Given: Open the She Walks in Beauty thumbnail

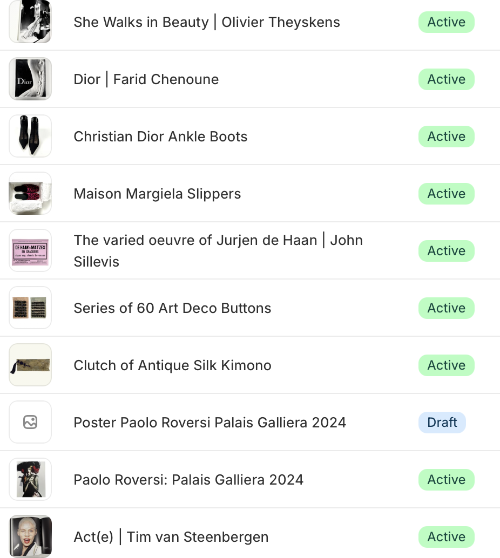Looking at the screenshot, I should [x=30, y=21].
